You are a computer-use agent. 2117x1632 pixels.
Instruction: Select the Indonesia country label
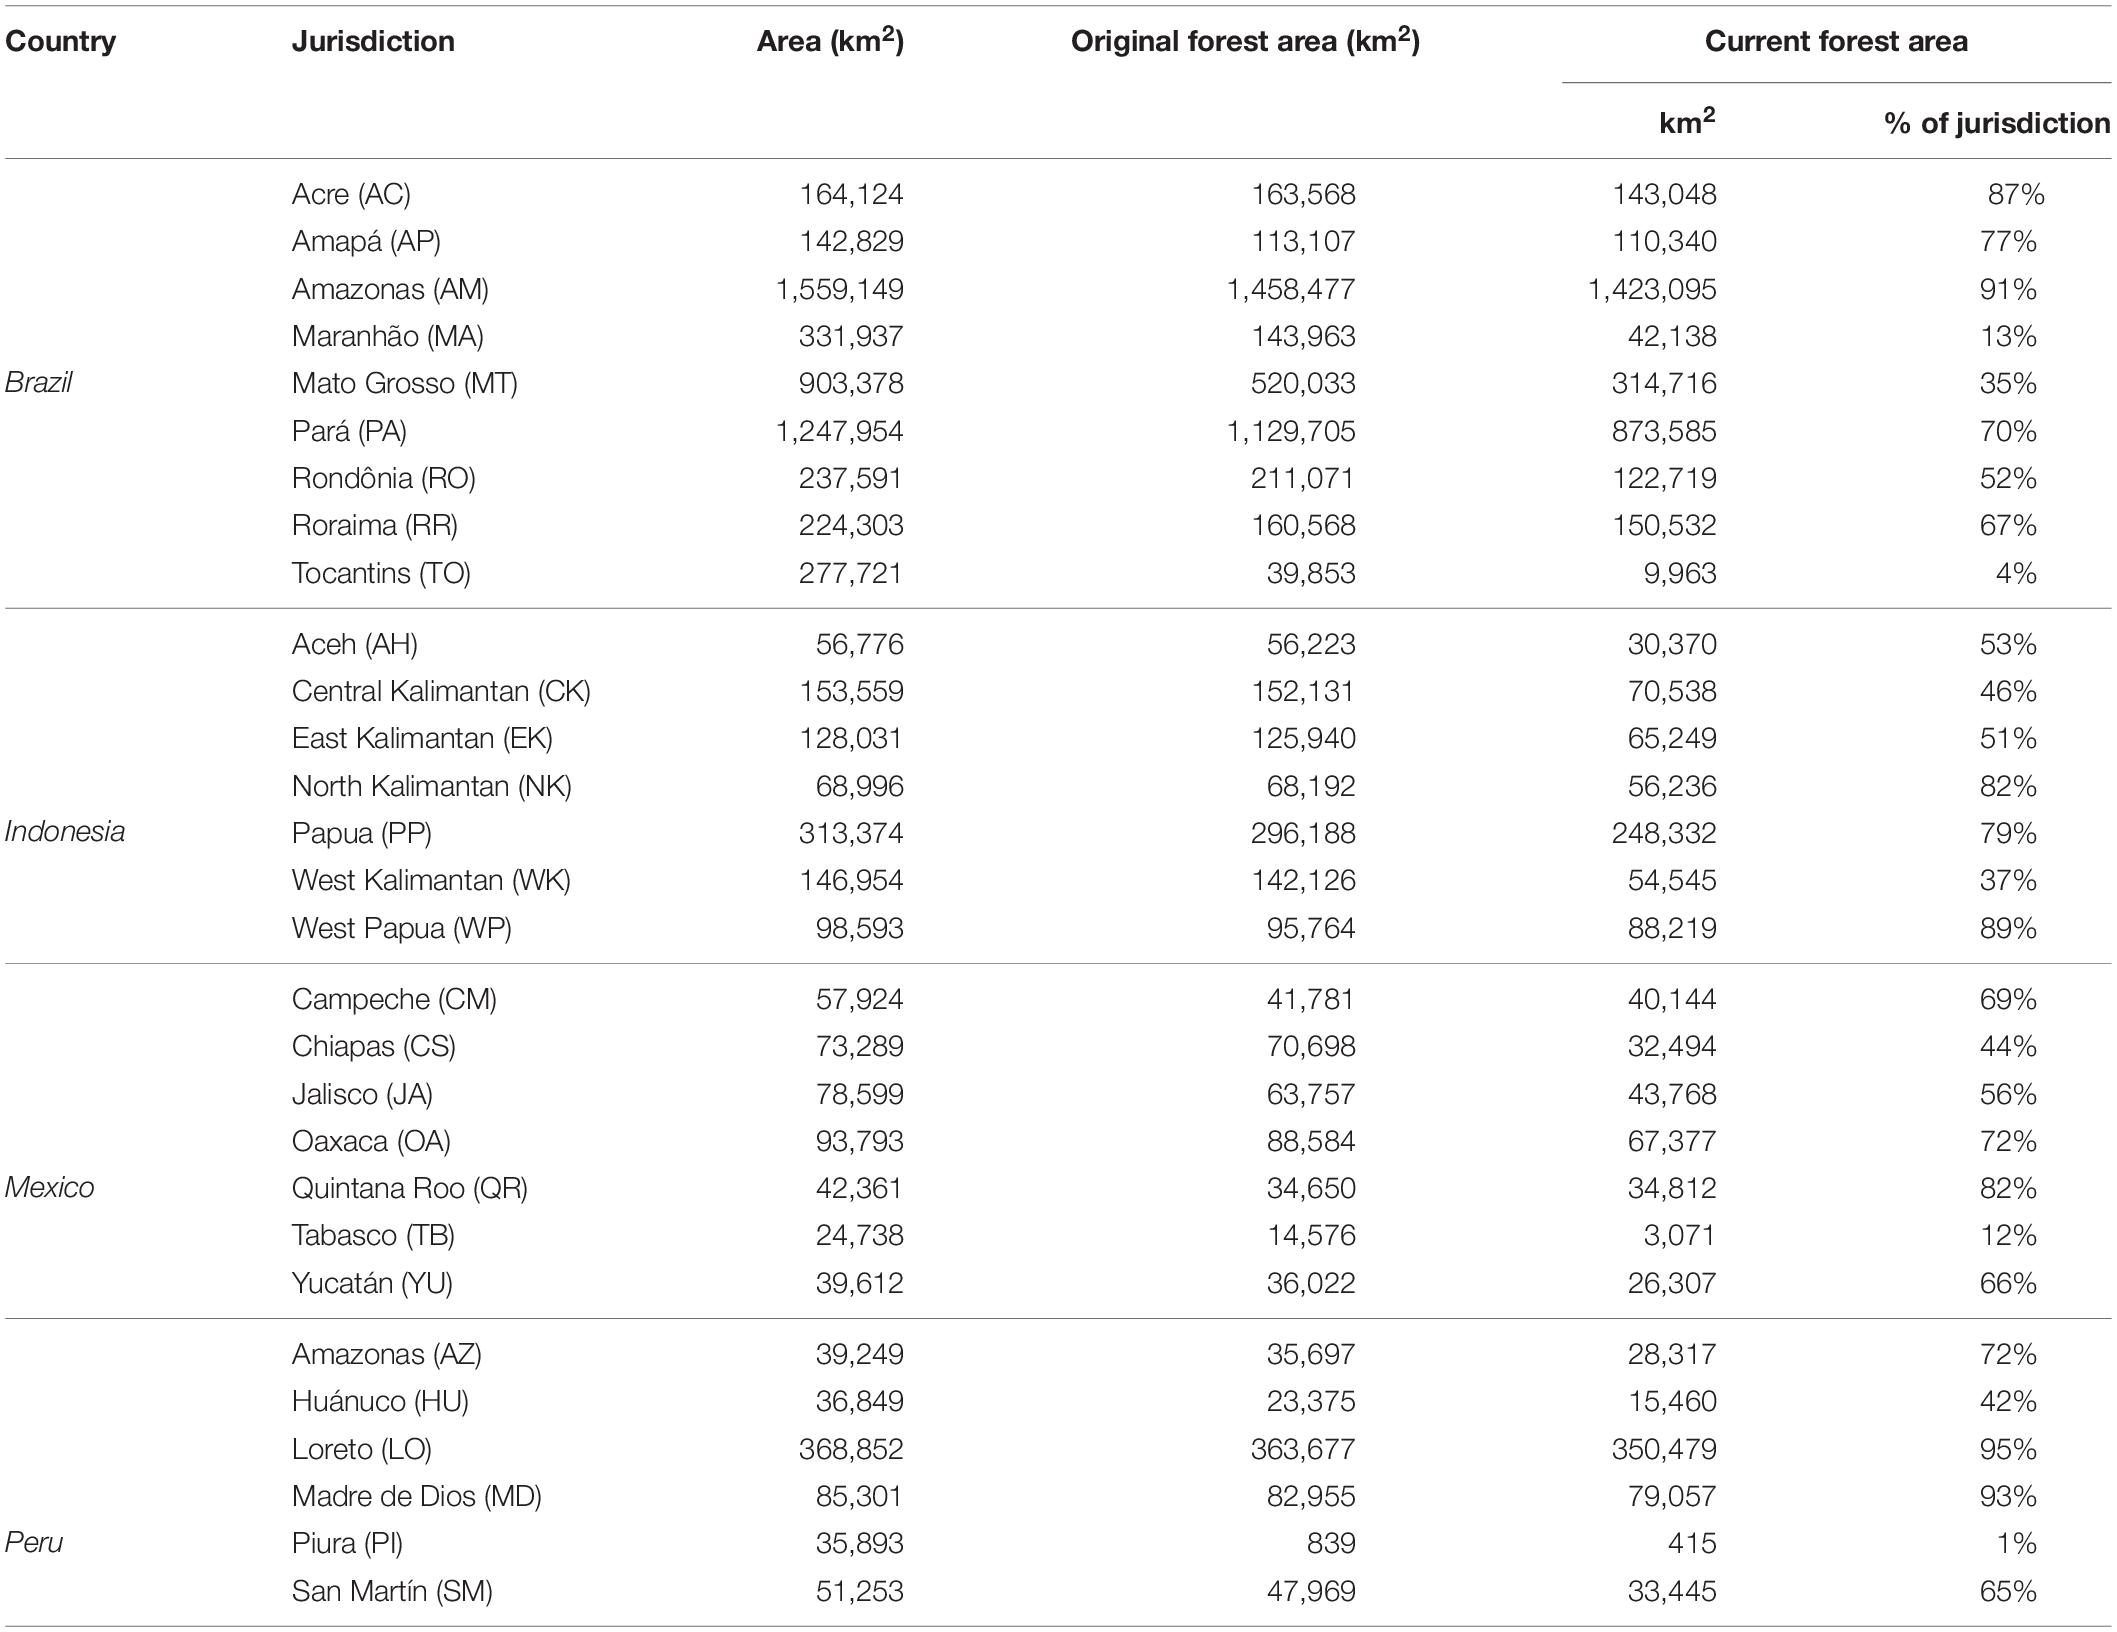(x=64, y=832)
